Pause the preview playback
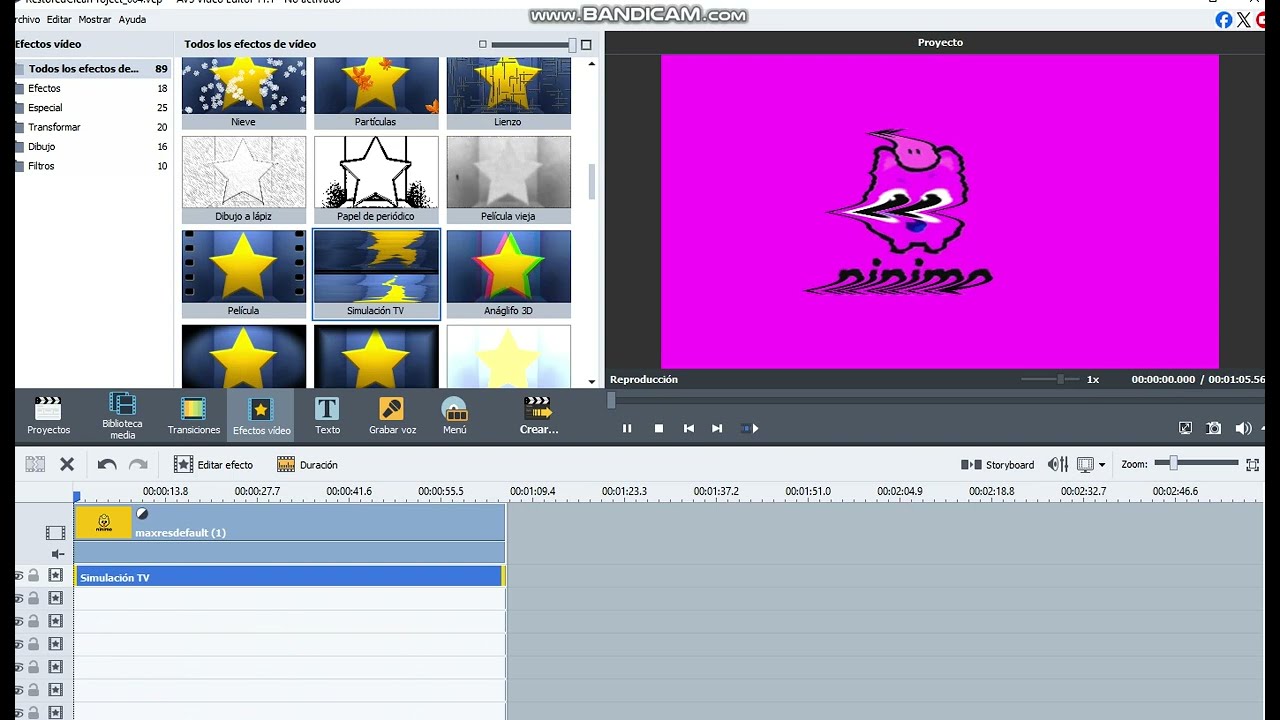The width and height of the screenshot is (1280, 720). 627,428
